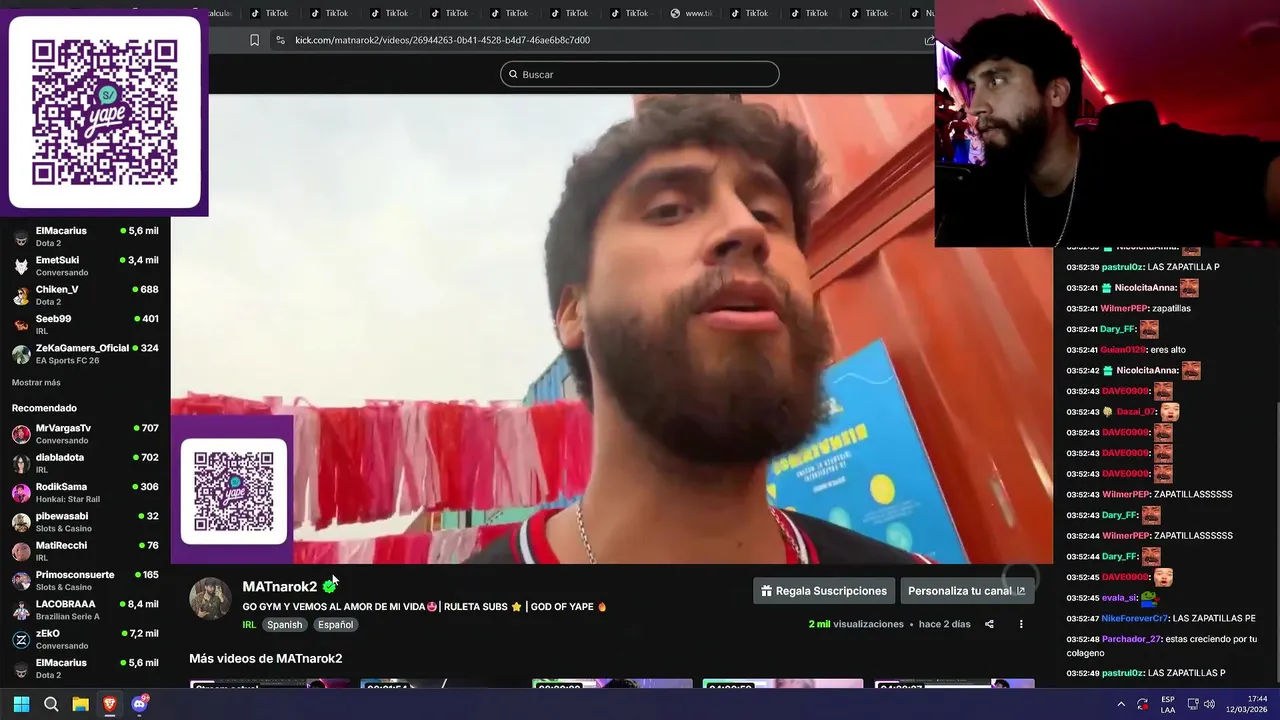The width and height of the screenshot is (1280, 720).
Task: Click Seeb99's channel avatar
Action: pyautogui.click(x=21, y=325)
